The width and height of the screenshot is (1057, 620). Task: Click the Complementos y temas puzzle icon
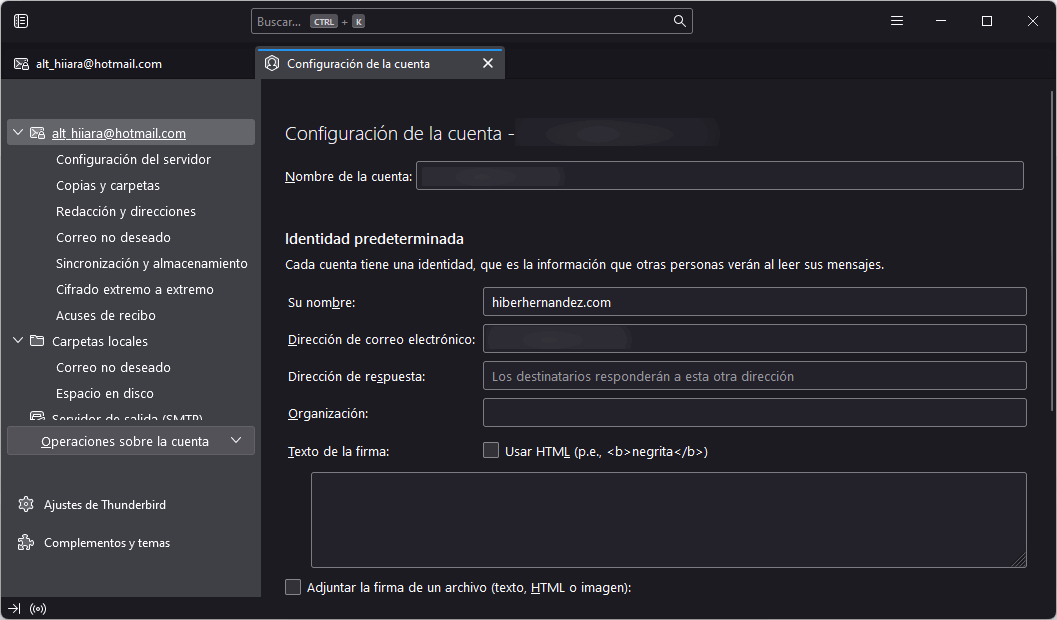point(26,543)
